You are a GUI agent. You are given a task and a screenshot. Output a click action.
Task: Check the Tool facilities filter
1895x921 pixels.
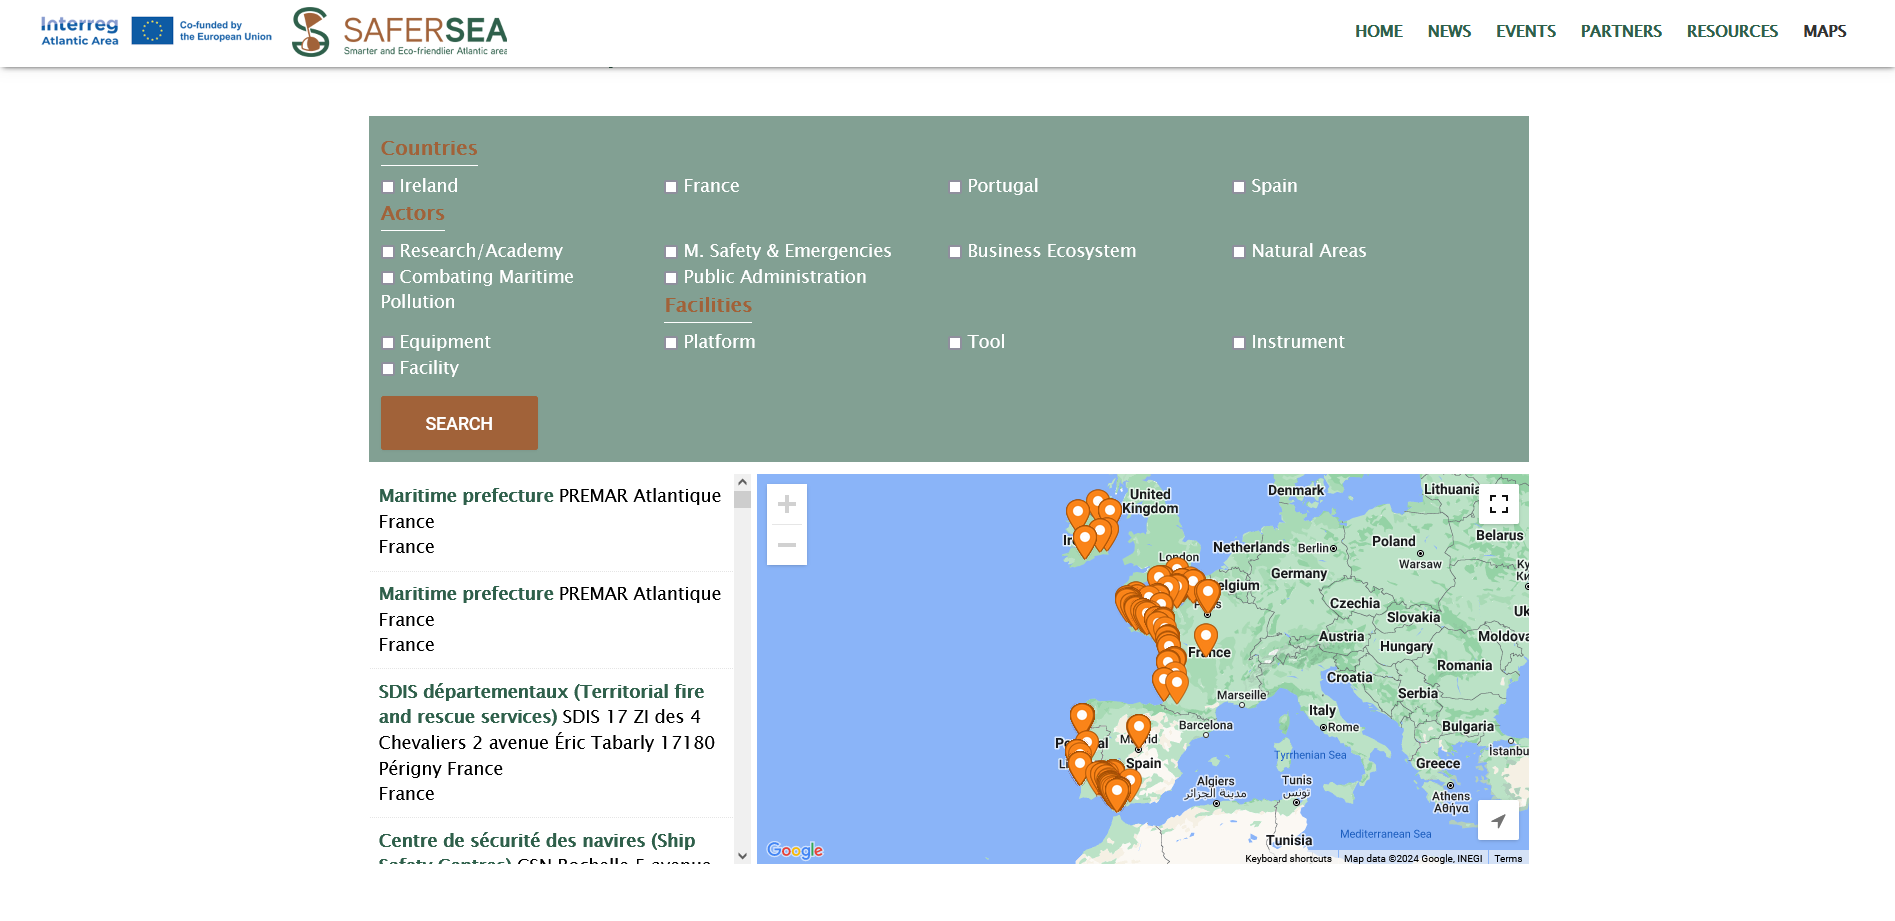955,343
